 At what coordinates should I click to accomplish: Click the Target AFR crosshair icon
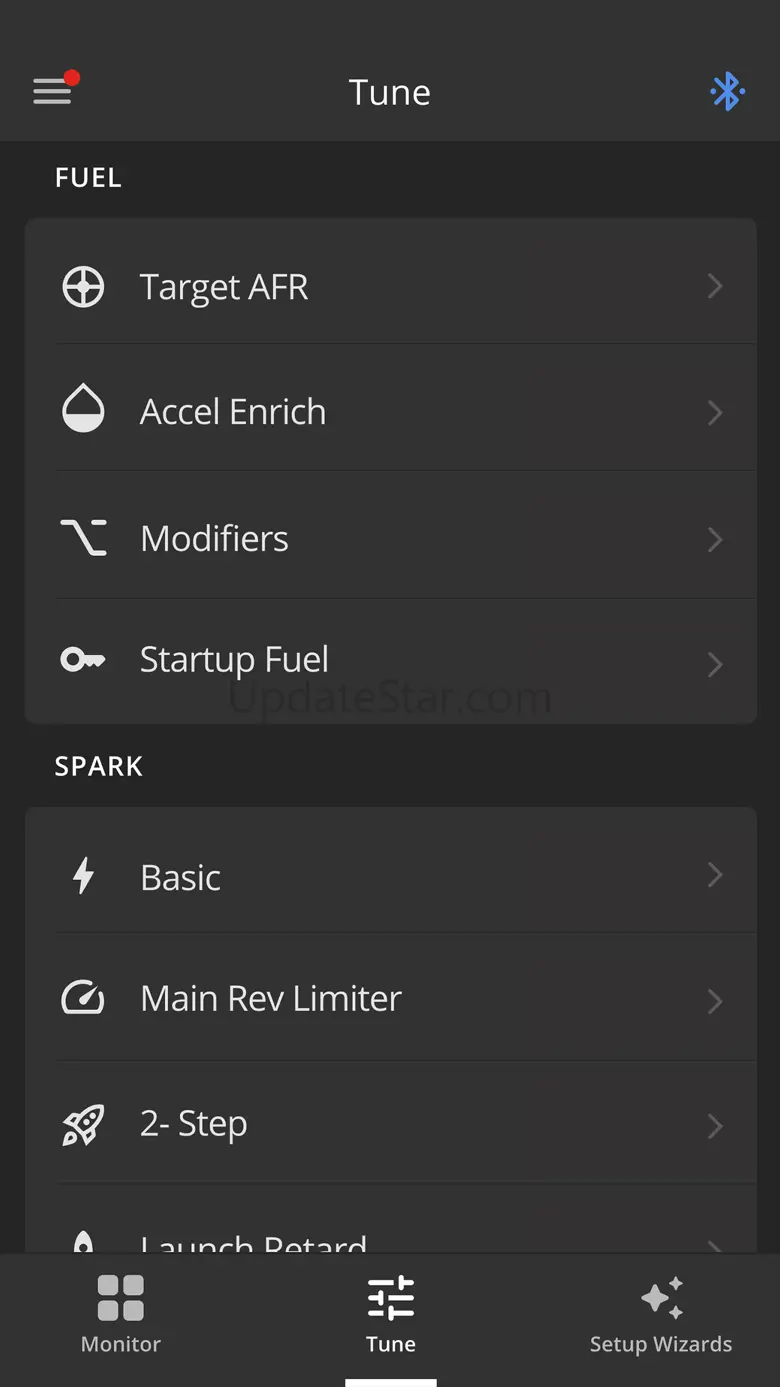83,287
